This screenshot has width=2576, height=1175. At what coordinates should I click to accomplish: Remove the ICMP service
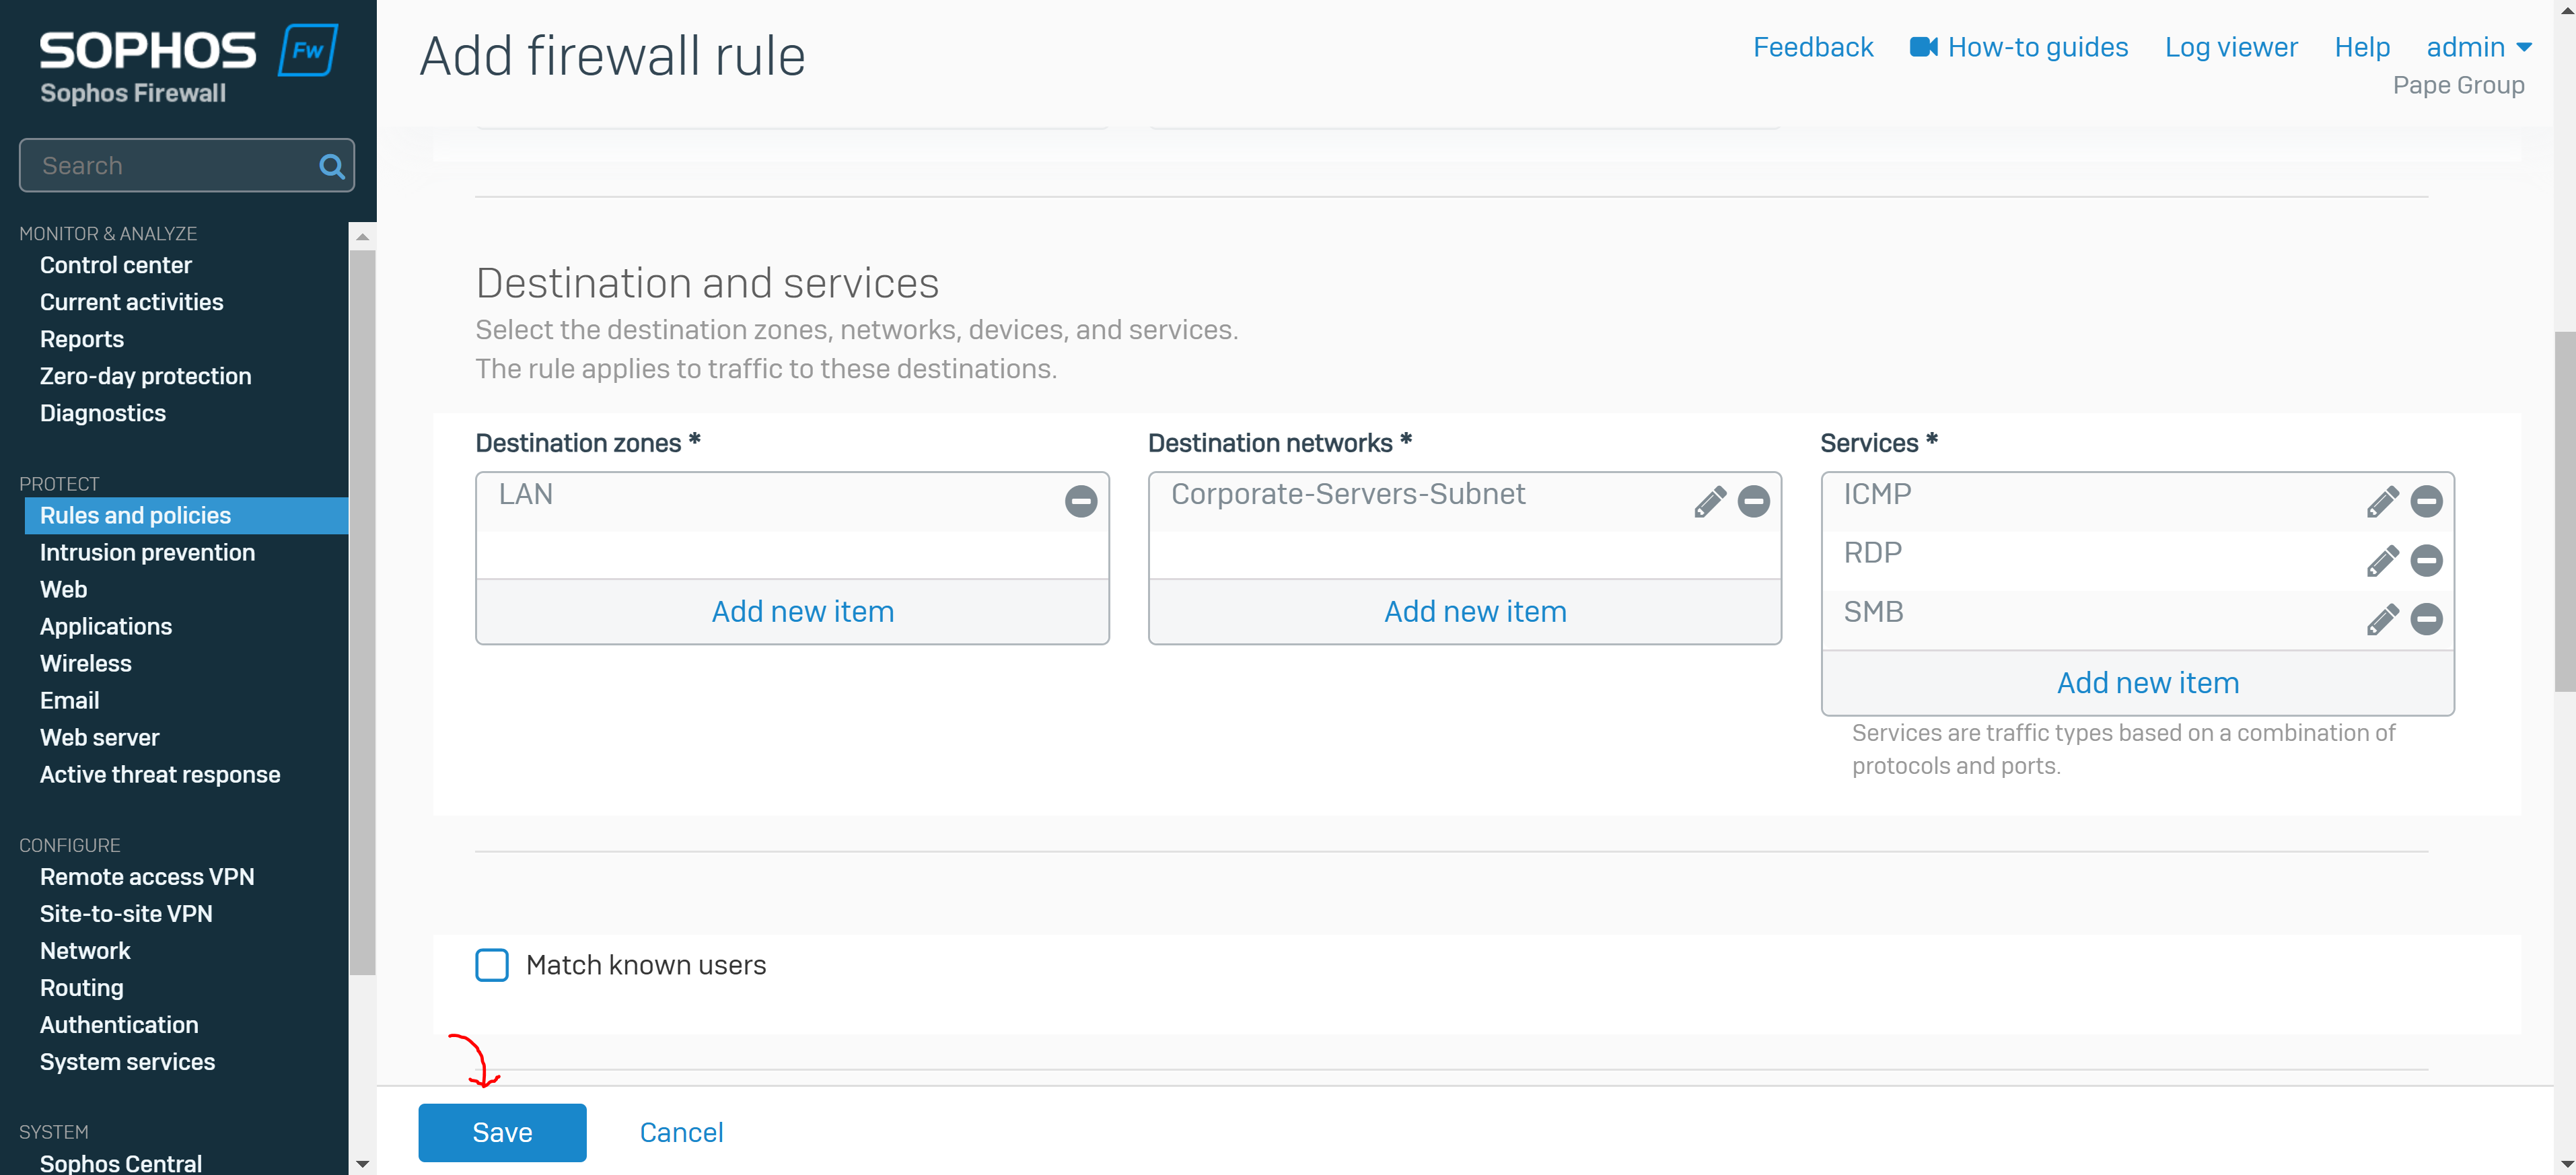(x=2426, y=501)
